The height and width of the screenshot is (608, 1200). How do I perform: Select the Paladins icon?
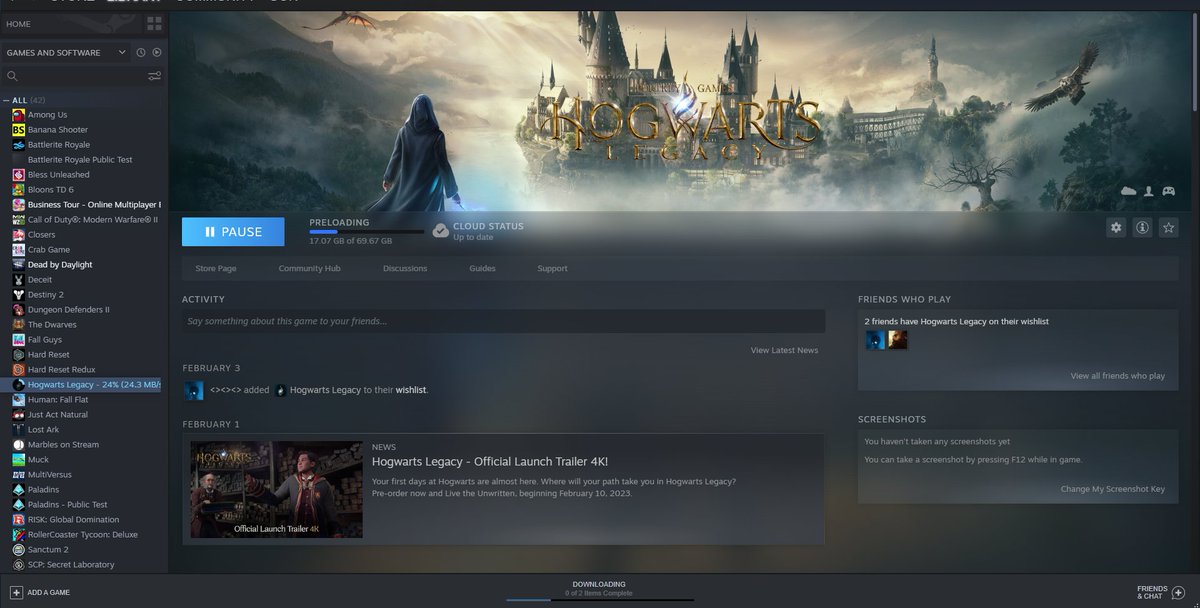[x=18, y=490]
